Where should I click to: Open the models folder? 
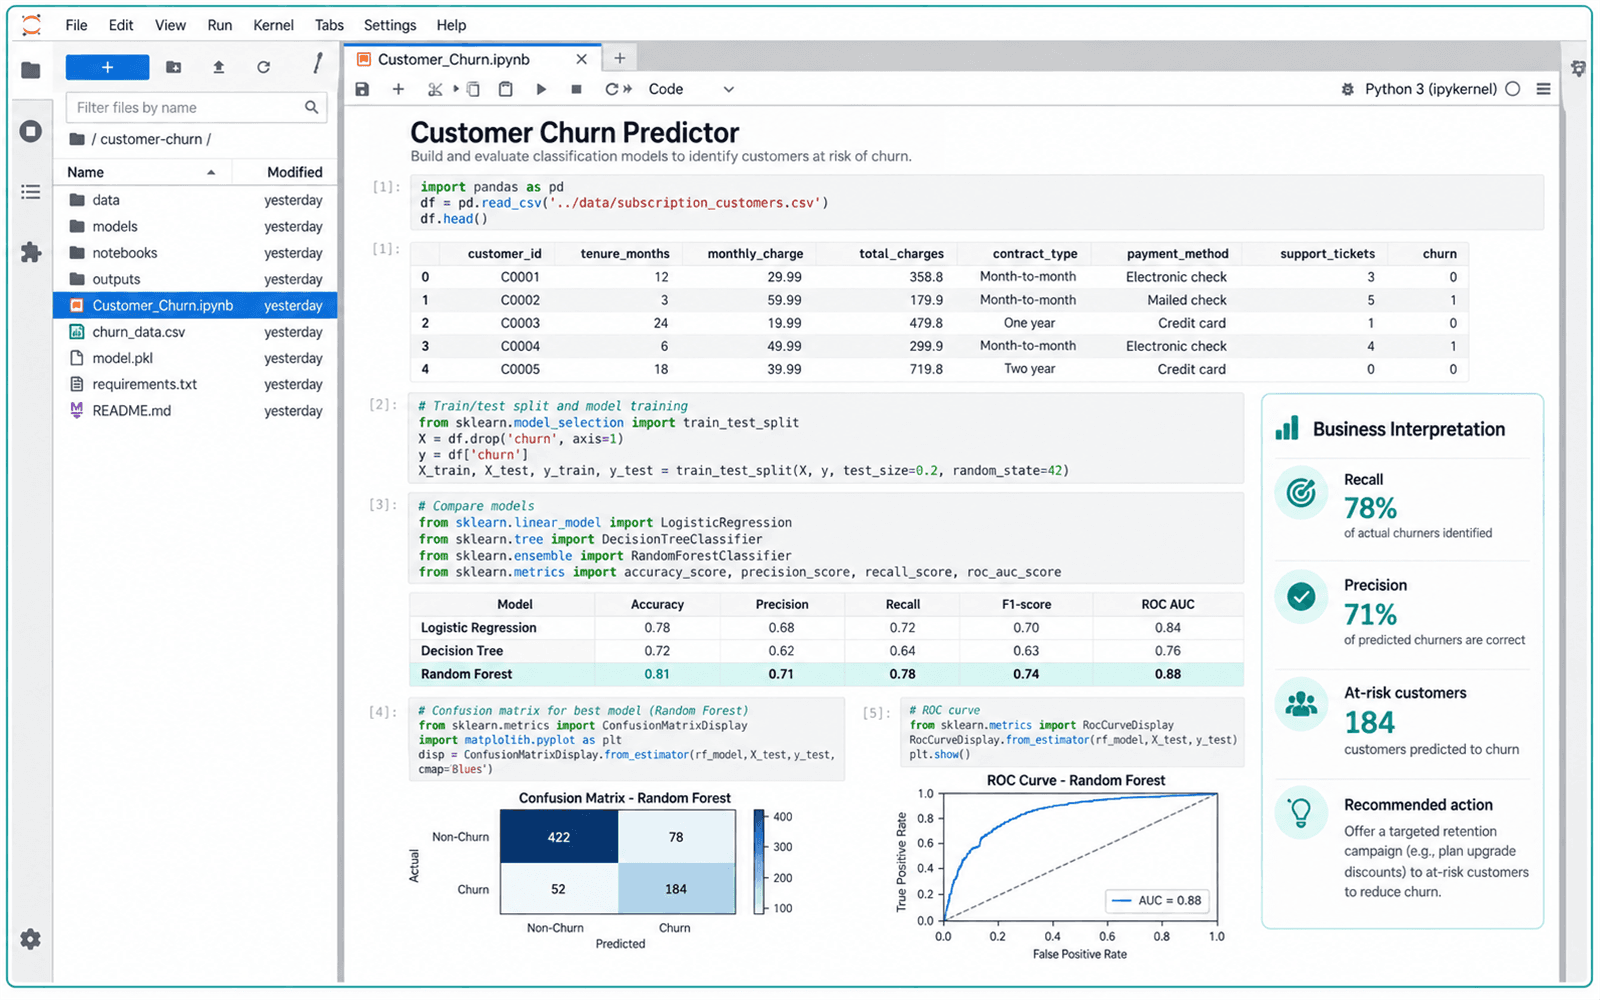[x=195, y=226]
